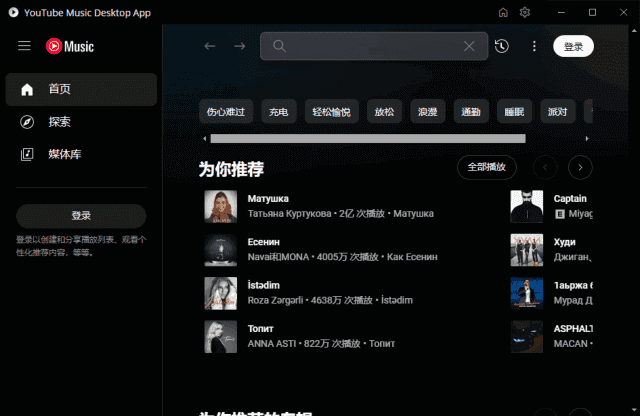Image resolution: width=640 pixels, height=416 pixels.
Task: Clear search with the X icon
Action: pos(469,46)
